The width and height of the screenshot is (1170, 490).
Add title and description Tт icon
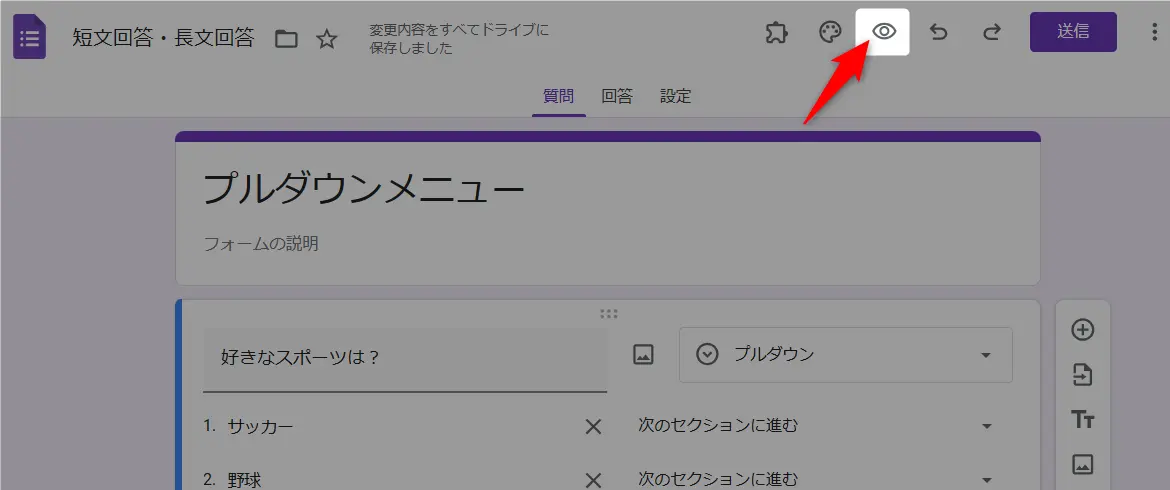click(x=1082, y=420)
